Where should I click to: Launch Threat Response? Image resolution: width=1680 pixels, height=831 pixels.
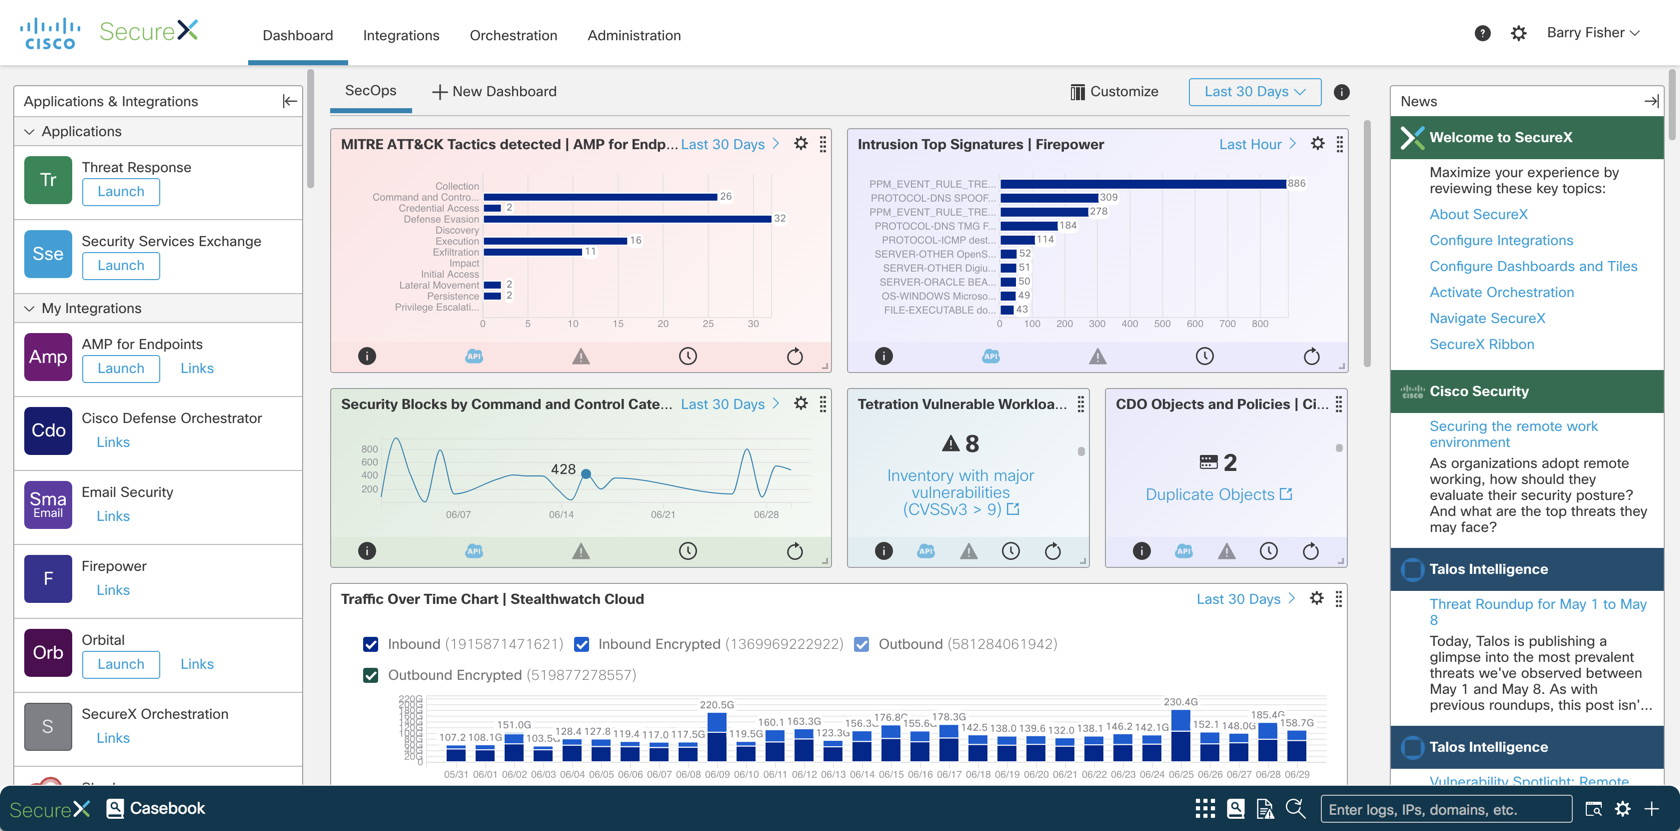[121, 192]
